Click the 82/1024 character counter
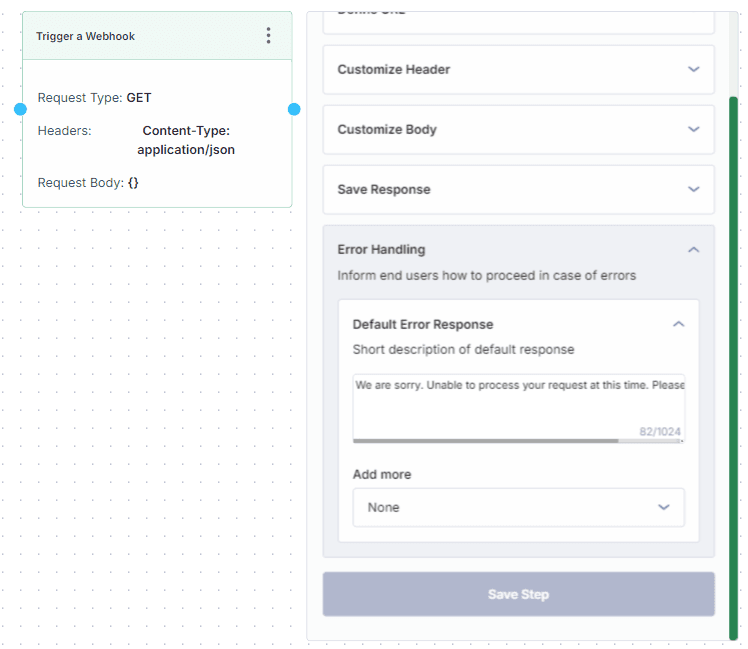 tap(661, 432)
